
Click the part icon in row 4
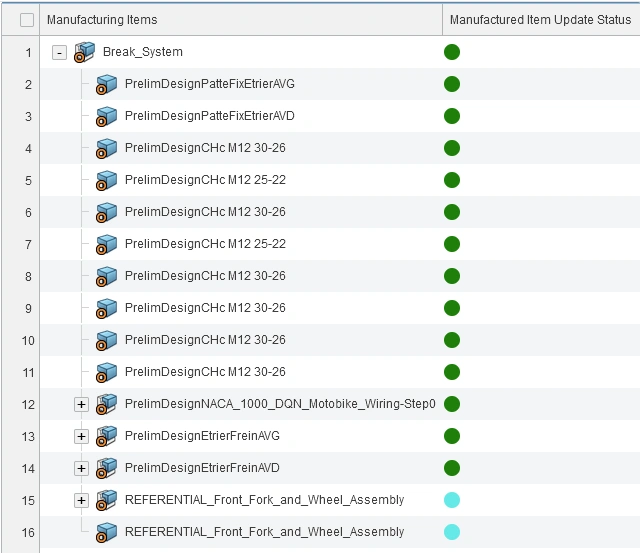coord(106,148)
